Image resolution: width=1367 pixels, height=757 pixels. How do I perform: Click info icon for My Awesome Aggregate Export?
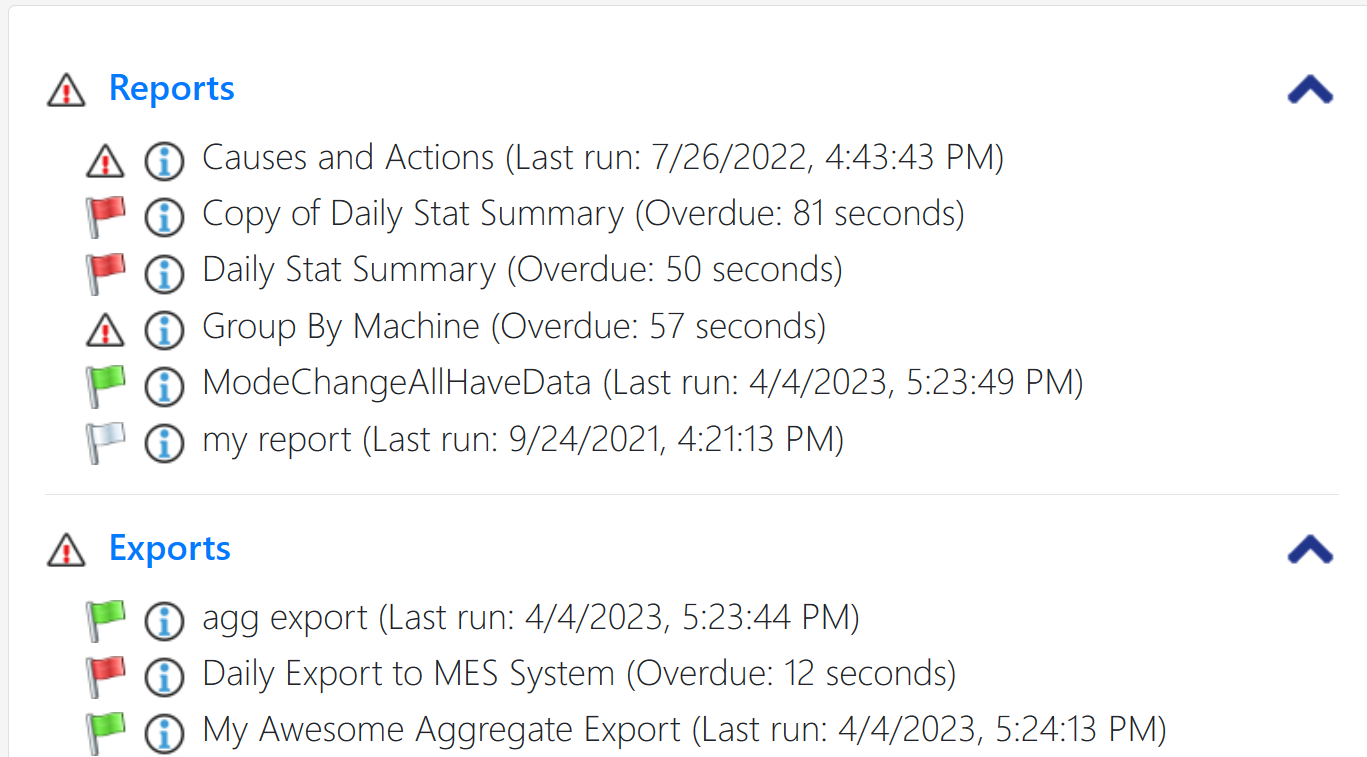164,732
